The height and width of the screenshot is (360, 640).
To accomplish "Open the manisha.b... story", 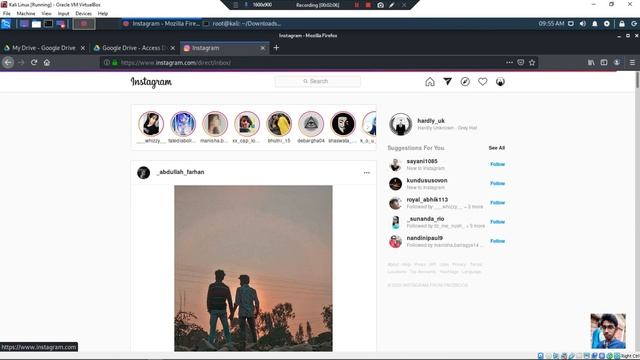I will (215, 124).
